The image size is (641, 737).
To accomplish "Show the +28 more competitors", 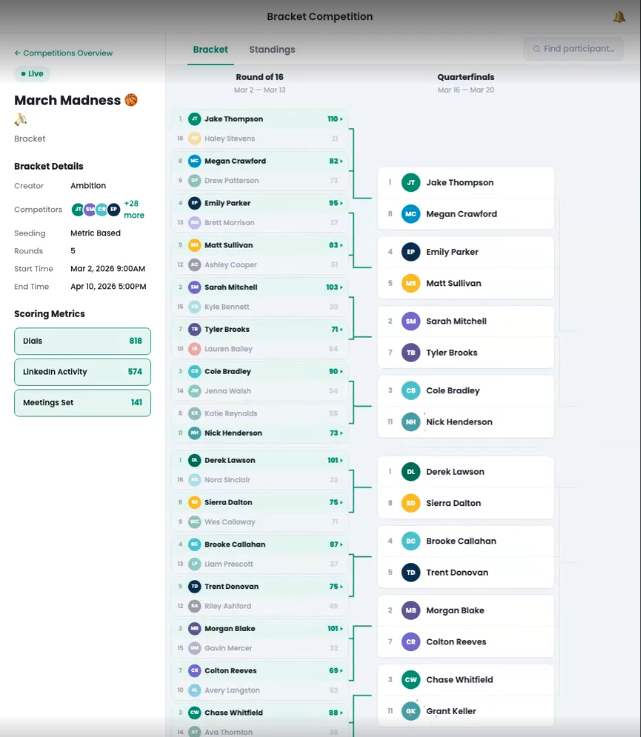I will point(134,209).
